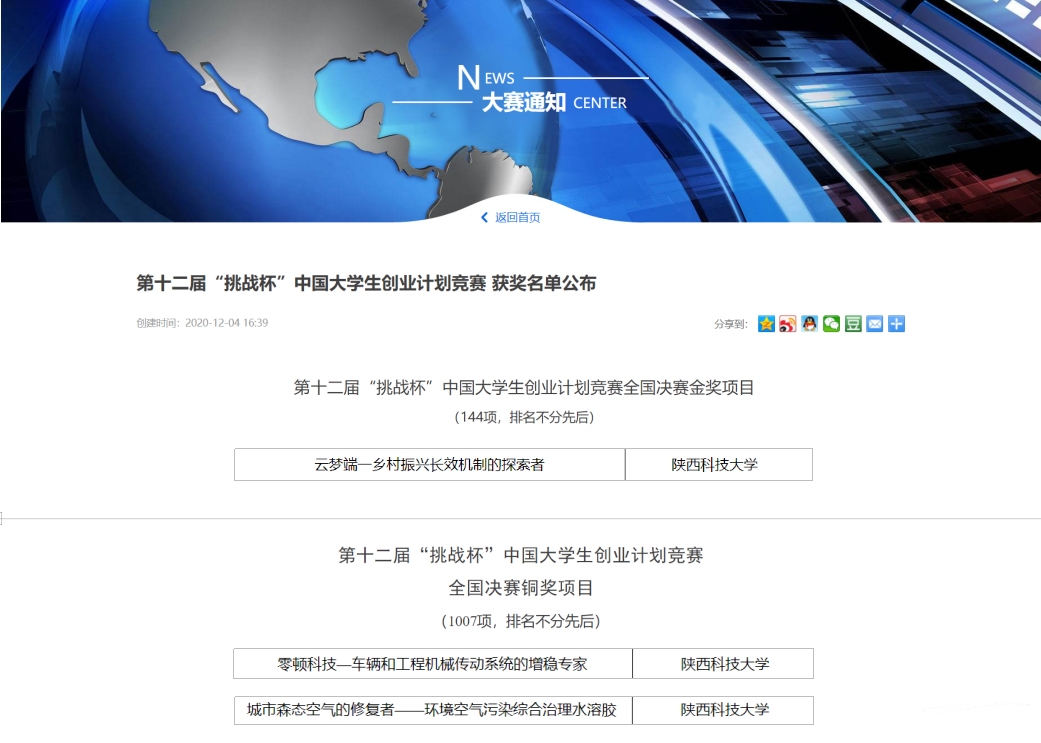Select 陕西科技大学 cell beside 城市森态空气 project
Image resolution: width=1041 pixels, height=743 pixels.
point(724,710)
